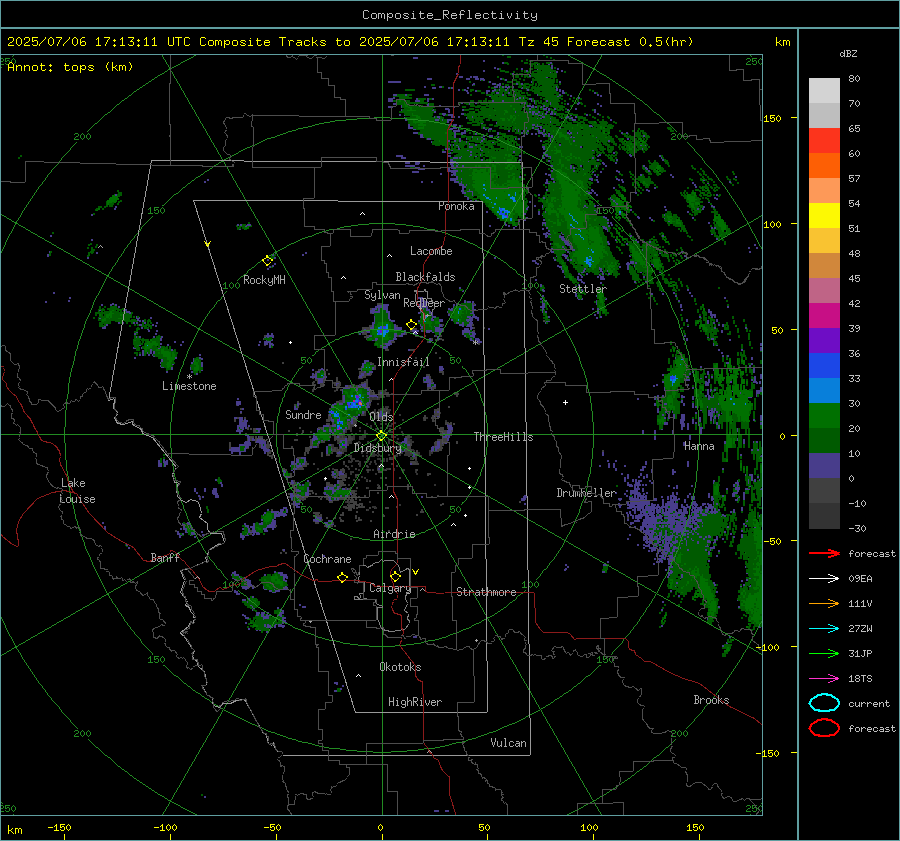Click the Stettler map label
Viewport: 900px width, 841px height.
tap(583, 289)
